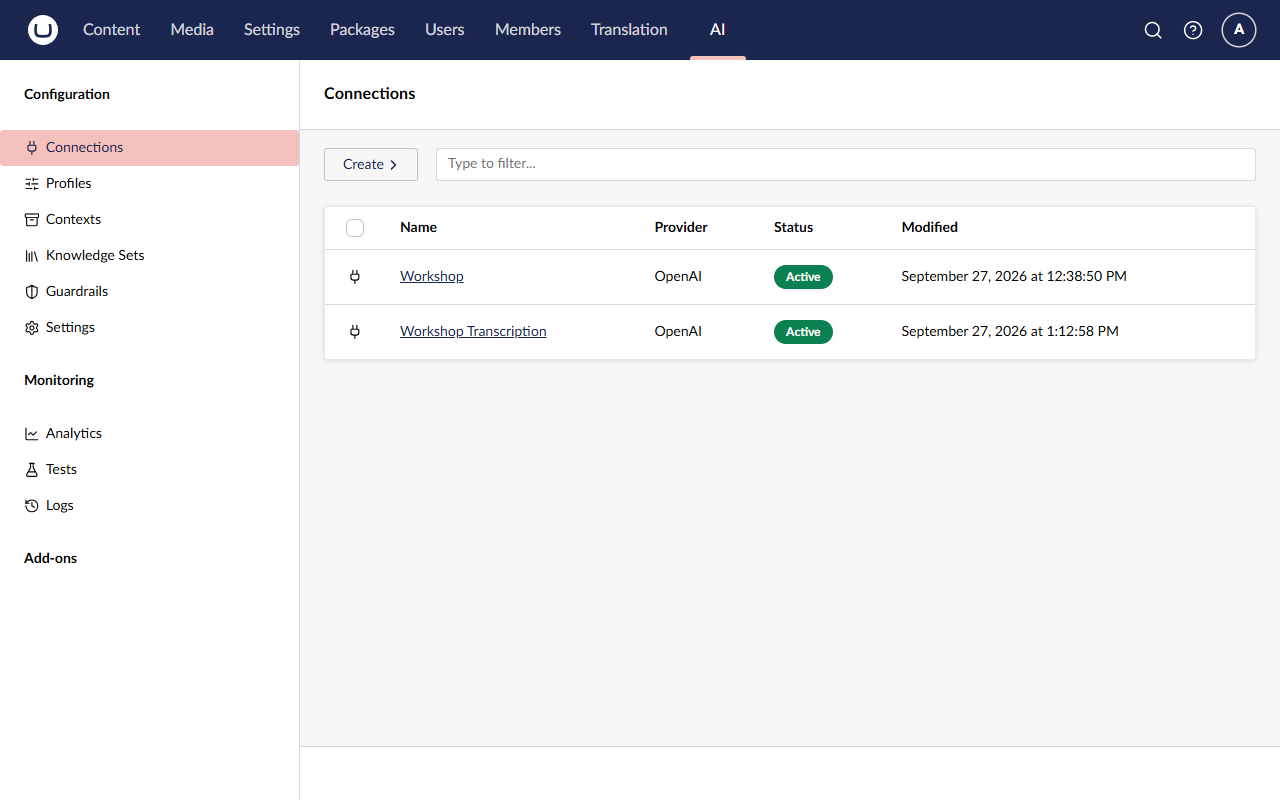1280x800 pixels.
Task: Open Knowledge Sets in the sidebar
Action: point(150,256)
